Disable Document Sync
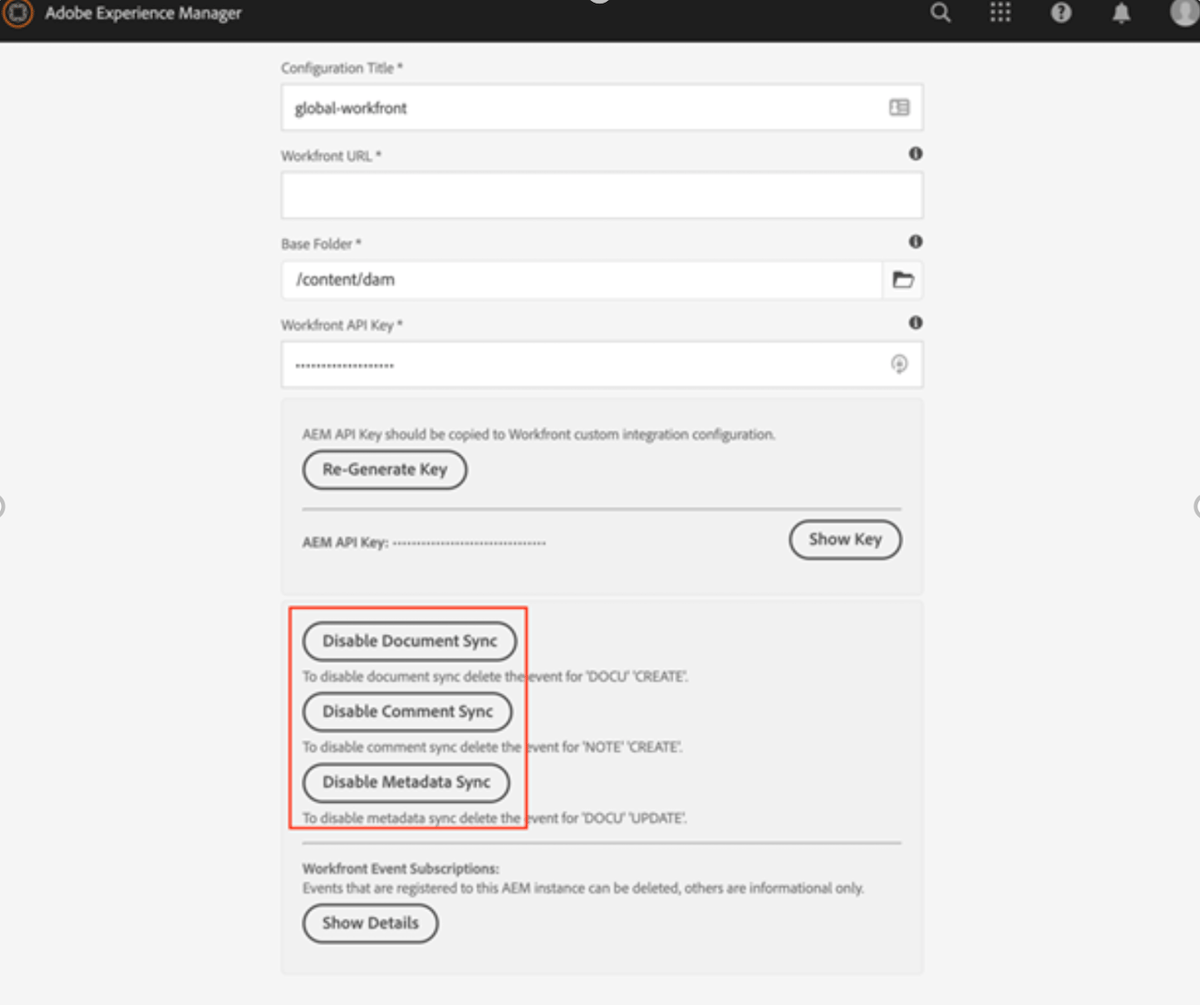This screenshot has height=1005, width=1200. point(409,641)
